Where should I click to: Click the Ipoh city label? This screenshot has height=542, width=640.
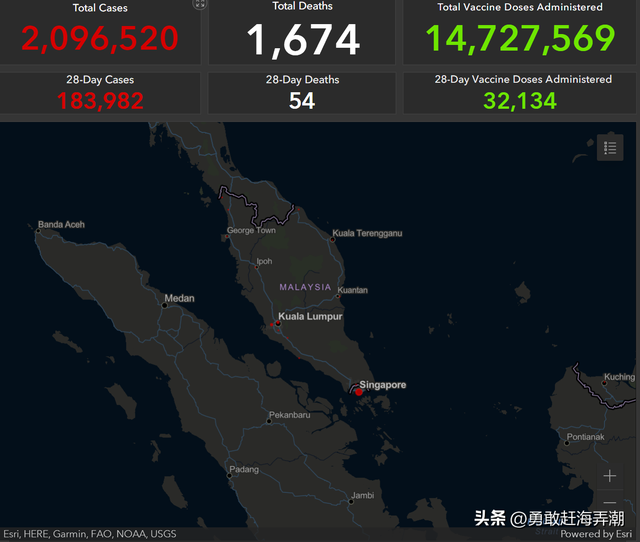[x=264, y=261]
